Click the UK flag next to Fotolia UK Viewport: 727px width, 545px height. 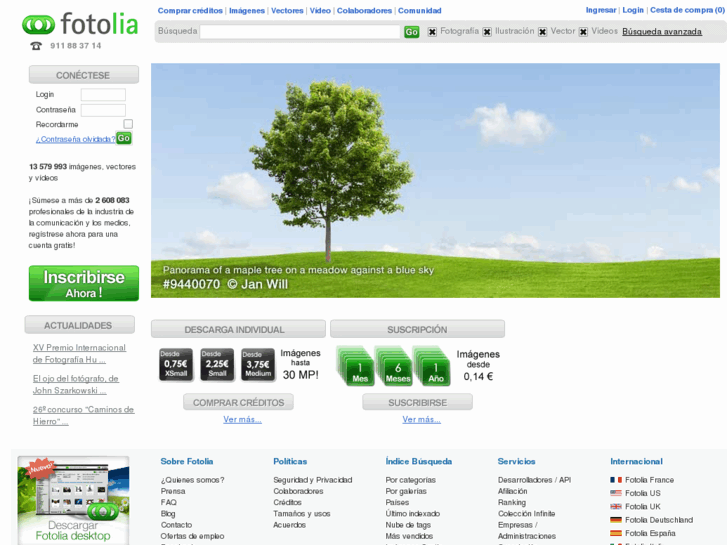coord(616,507)
